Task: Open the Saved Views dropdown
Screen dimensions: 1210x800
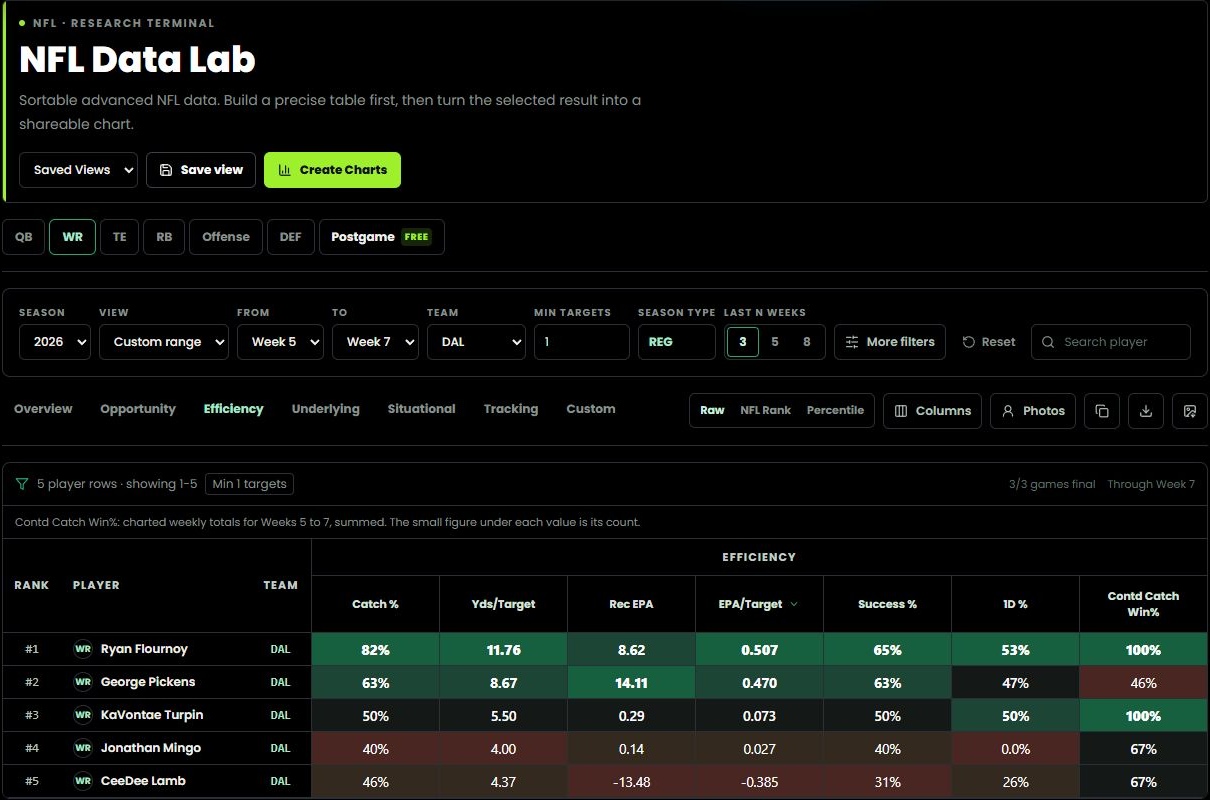Action: (x=78, y=170)
